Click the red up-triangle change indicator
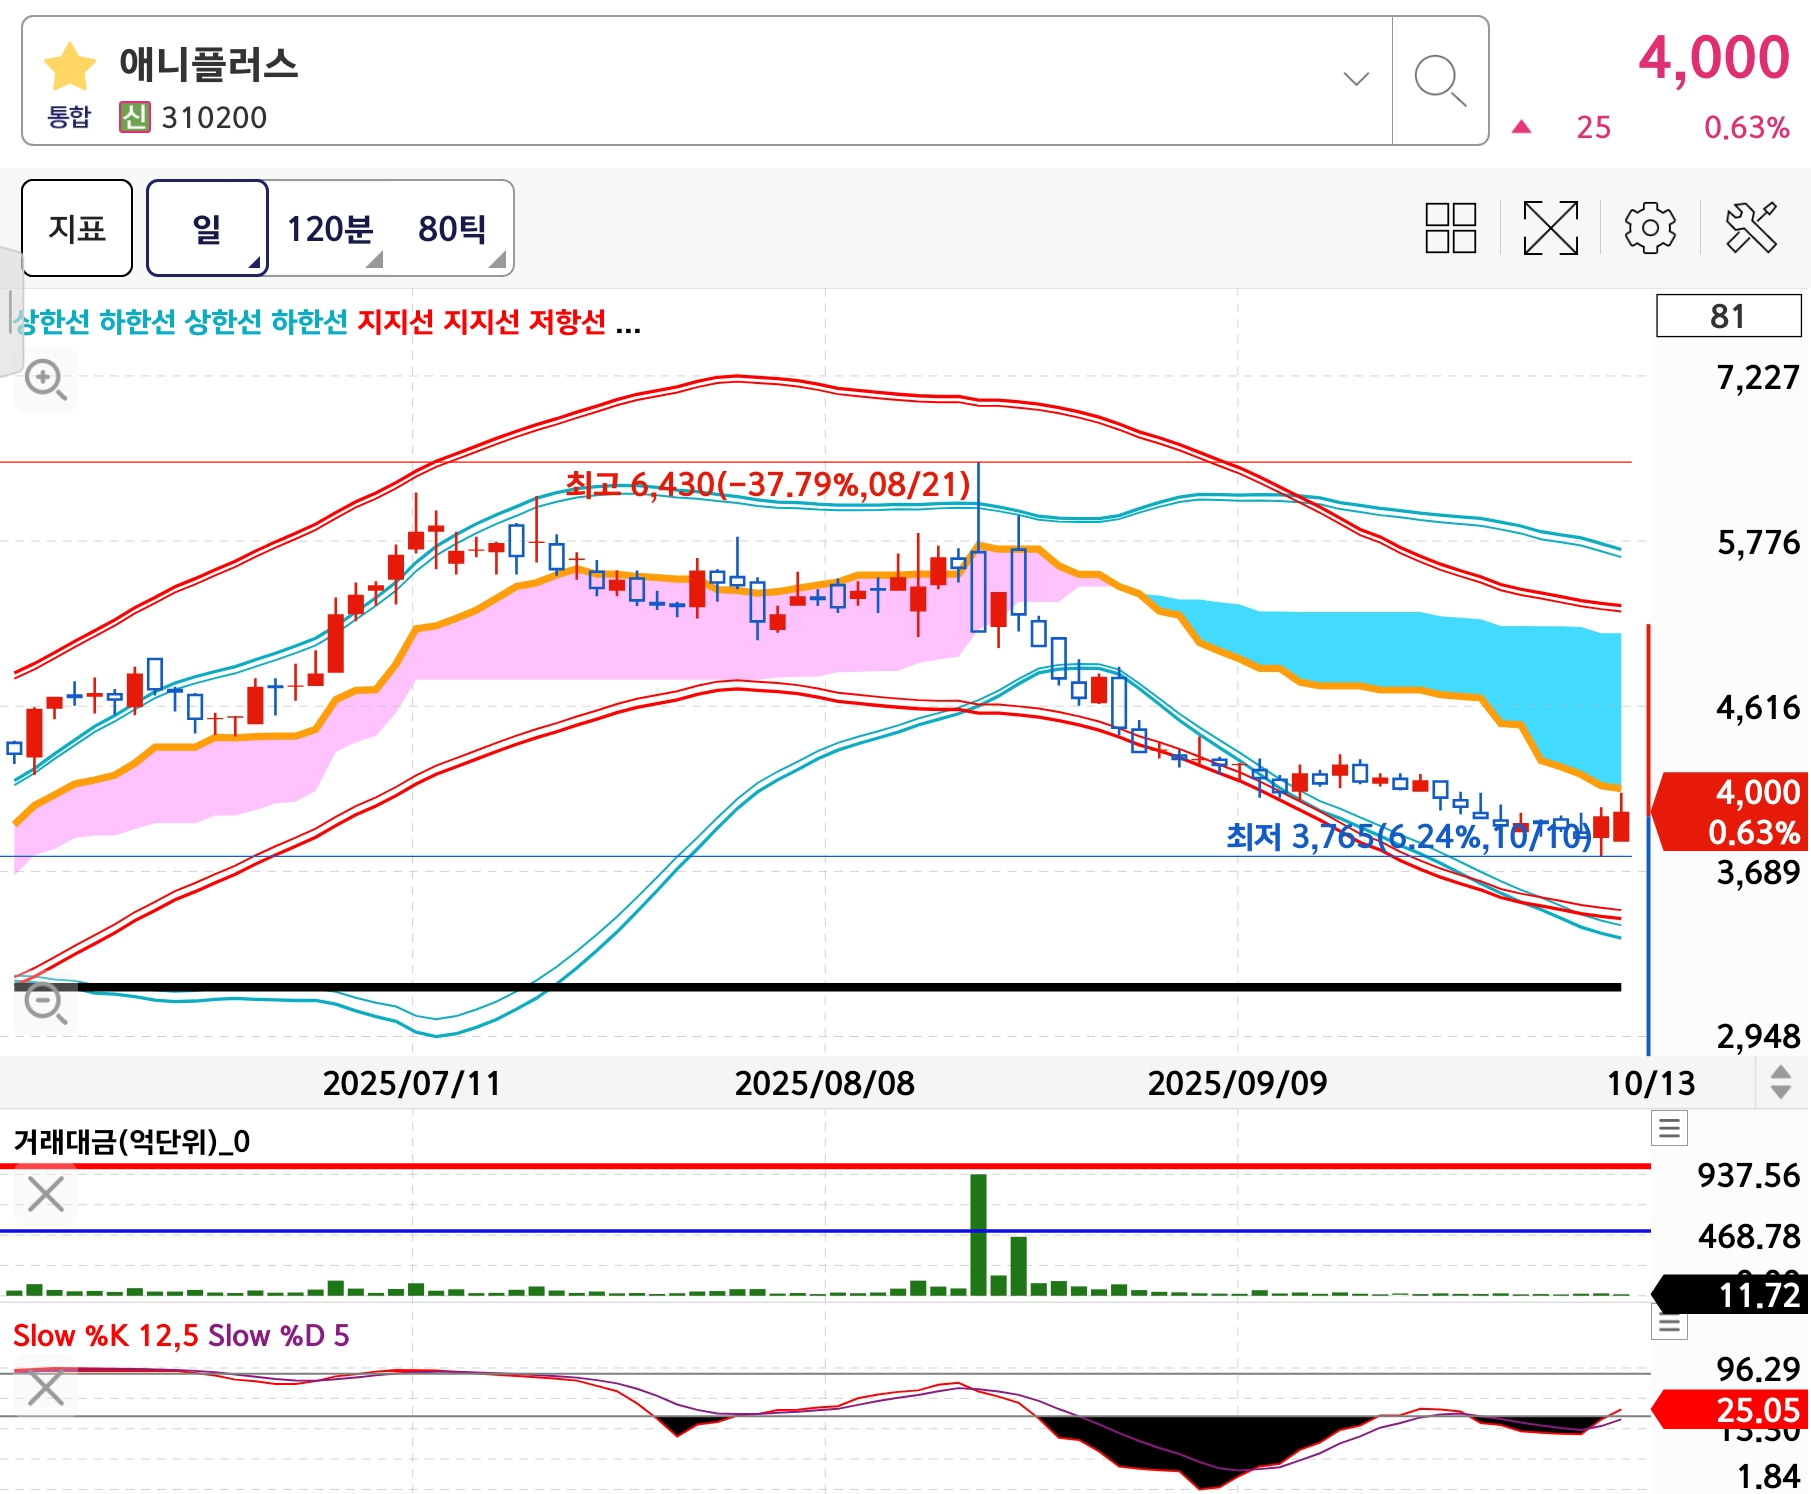 tap(1521, 127)
